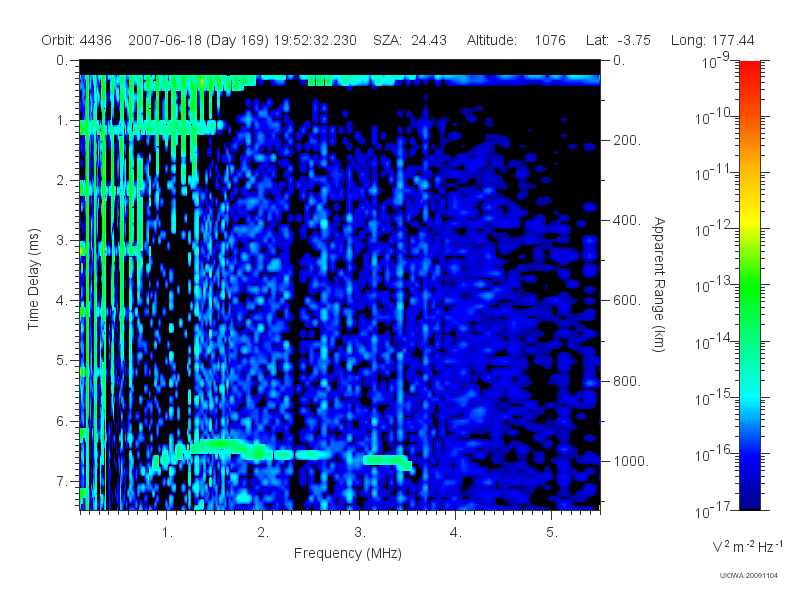Viewport: 800px width, 600px height.
Task: Click the 7. ms time delay tick label
Action: (62, 481)
